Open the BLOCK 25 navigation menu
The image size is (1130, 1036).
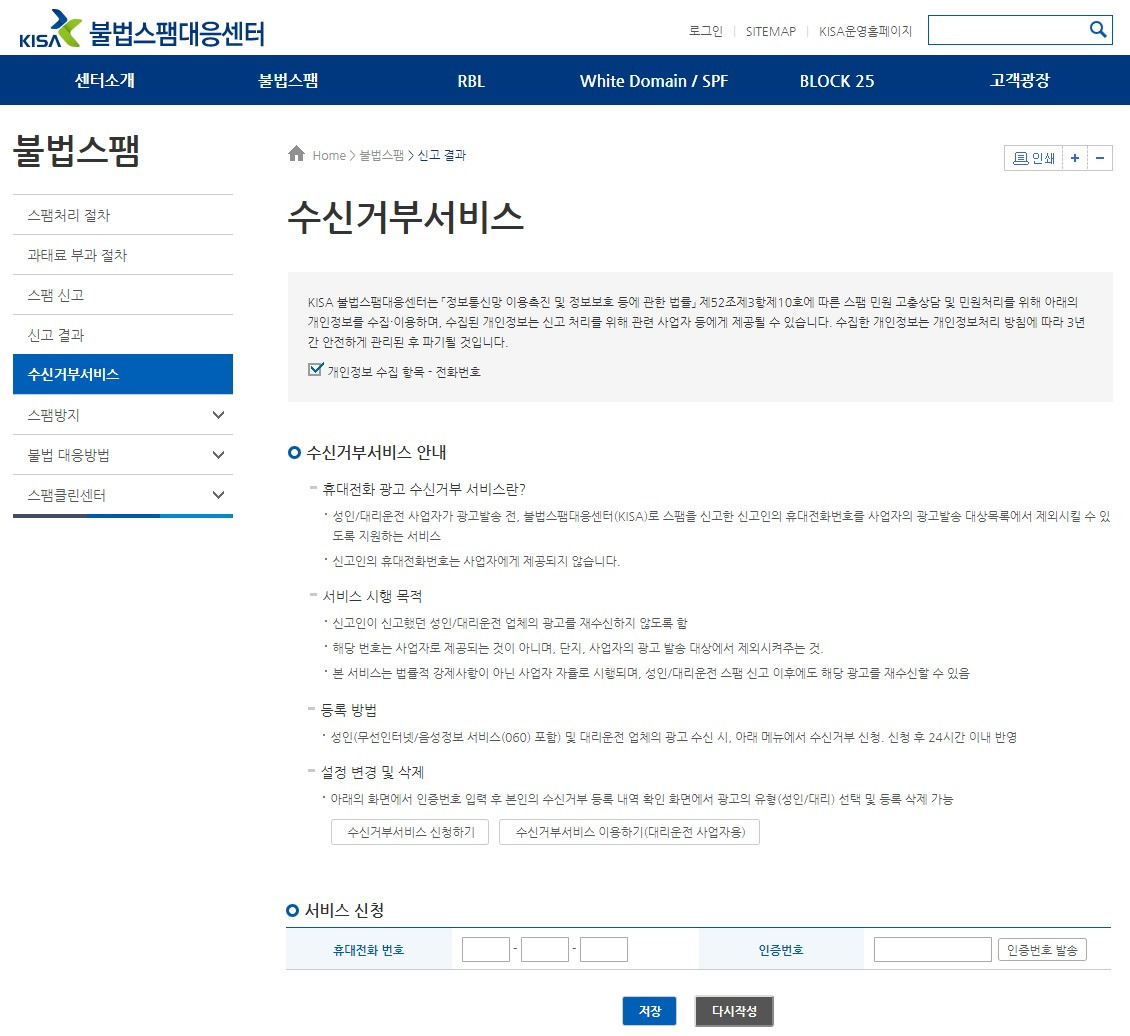click(x=837, y=81)
